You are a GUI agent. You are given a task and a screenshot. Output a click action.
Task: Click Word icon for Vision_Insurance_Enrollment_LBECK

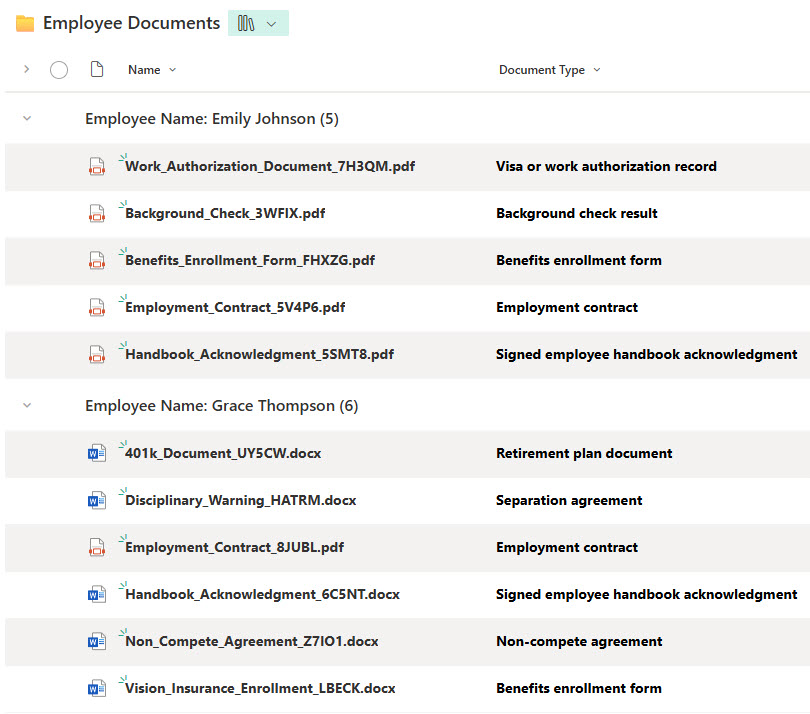[97, 688]
